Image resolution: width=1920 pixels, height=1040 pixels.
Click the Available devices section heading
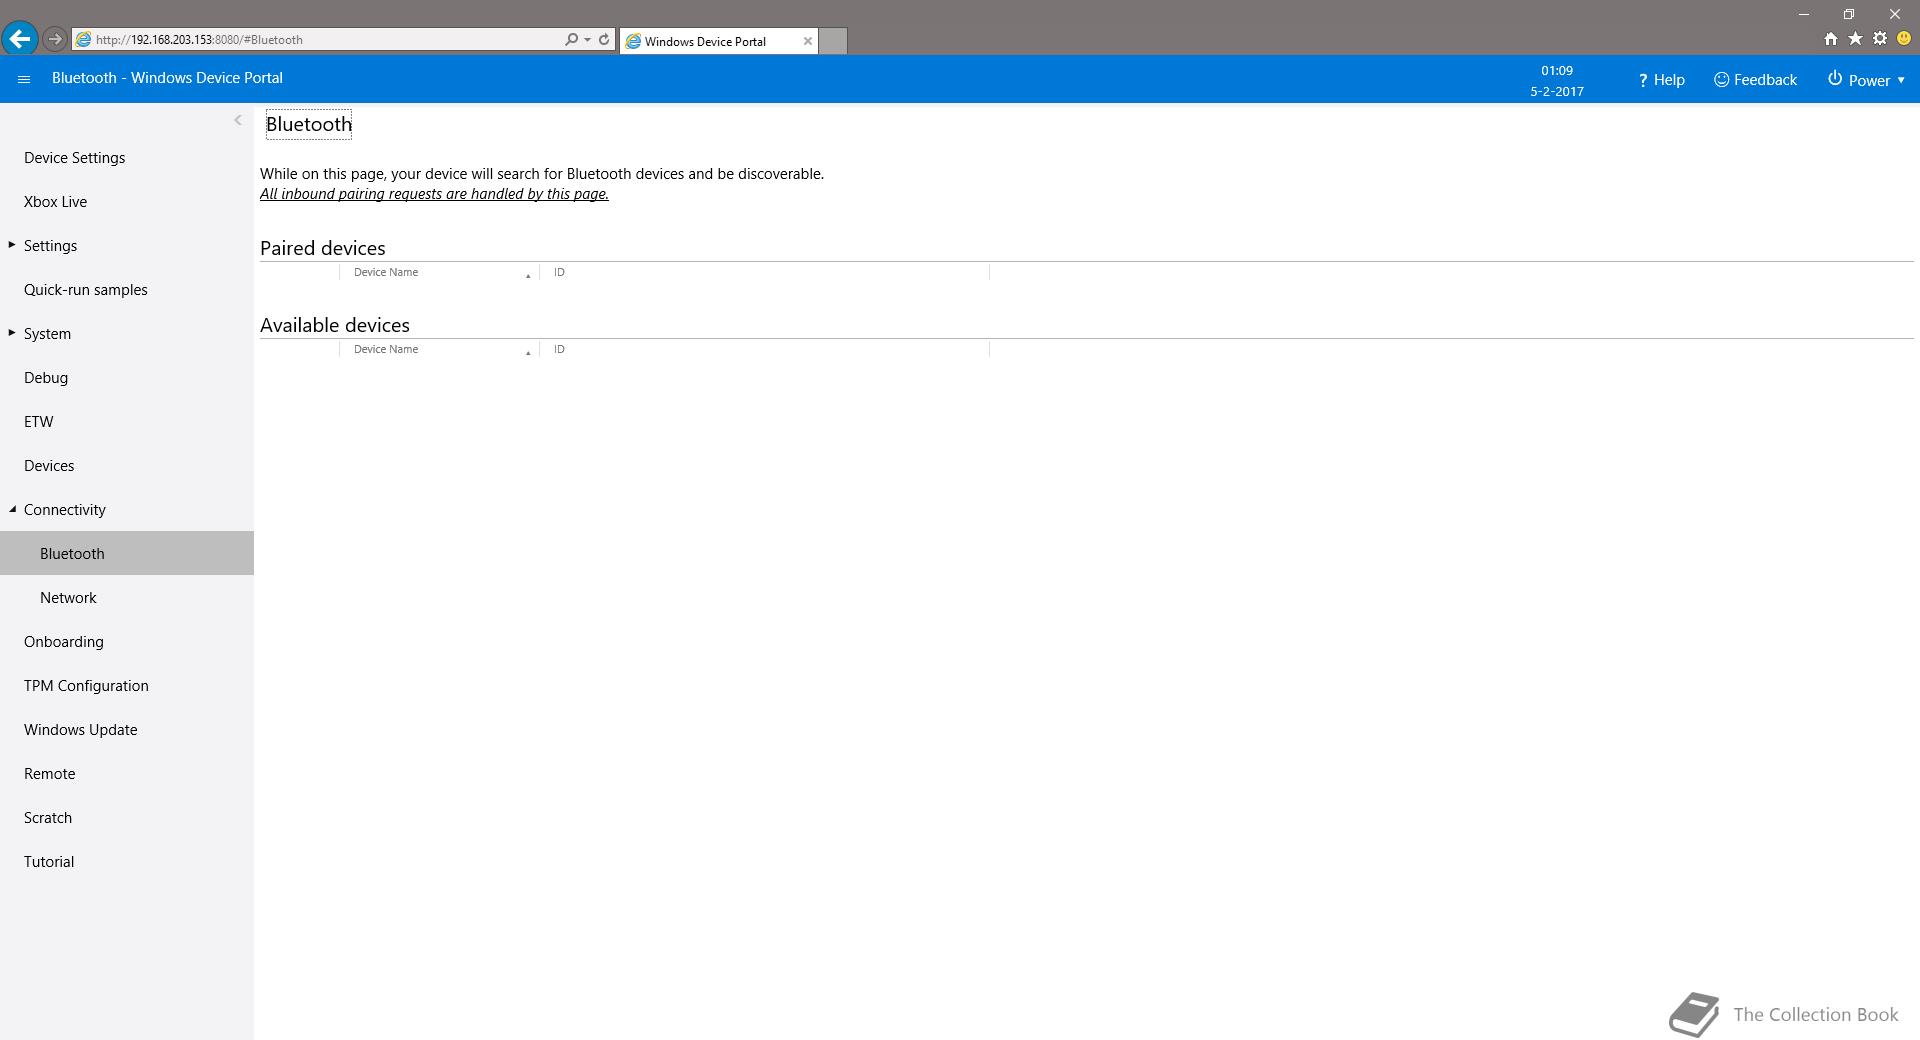pyautogui.click(x=335, y=325)
